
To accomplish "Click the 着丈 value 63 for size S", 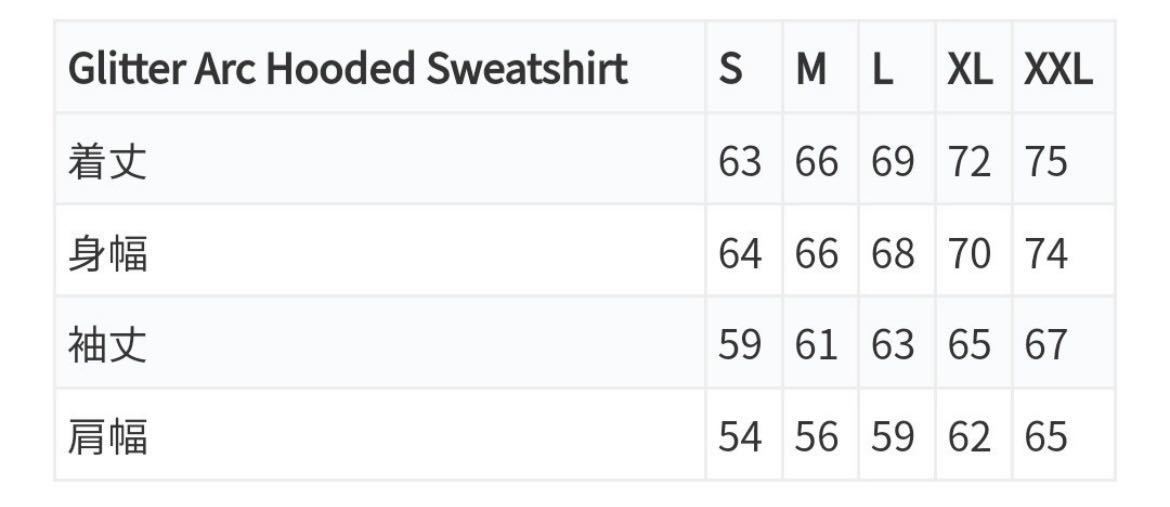I will 739,161.
